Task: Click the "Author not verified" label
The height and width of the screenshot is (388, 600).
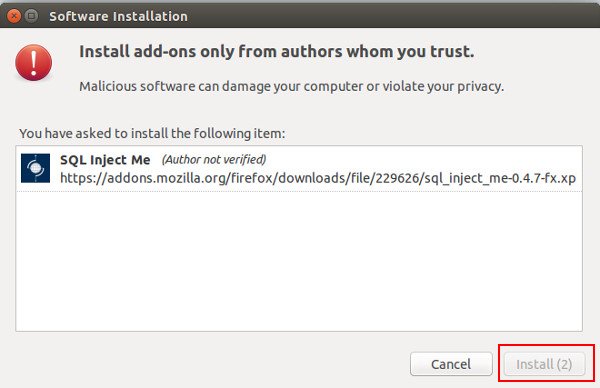Action: 214,159
